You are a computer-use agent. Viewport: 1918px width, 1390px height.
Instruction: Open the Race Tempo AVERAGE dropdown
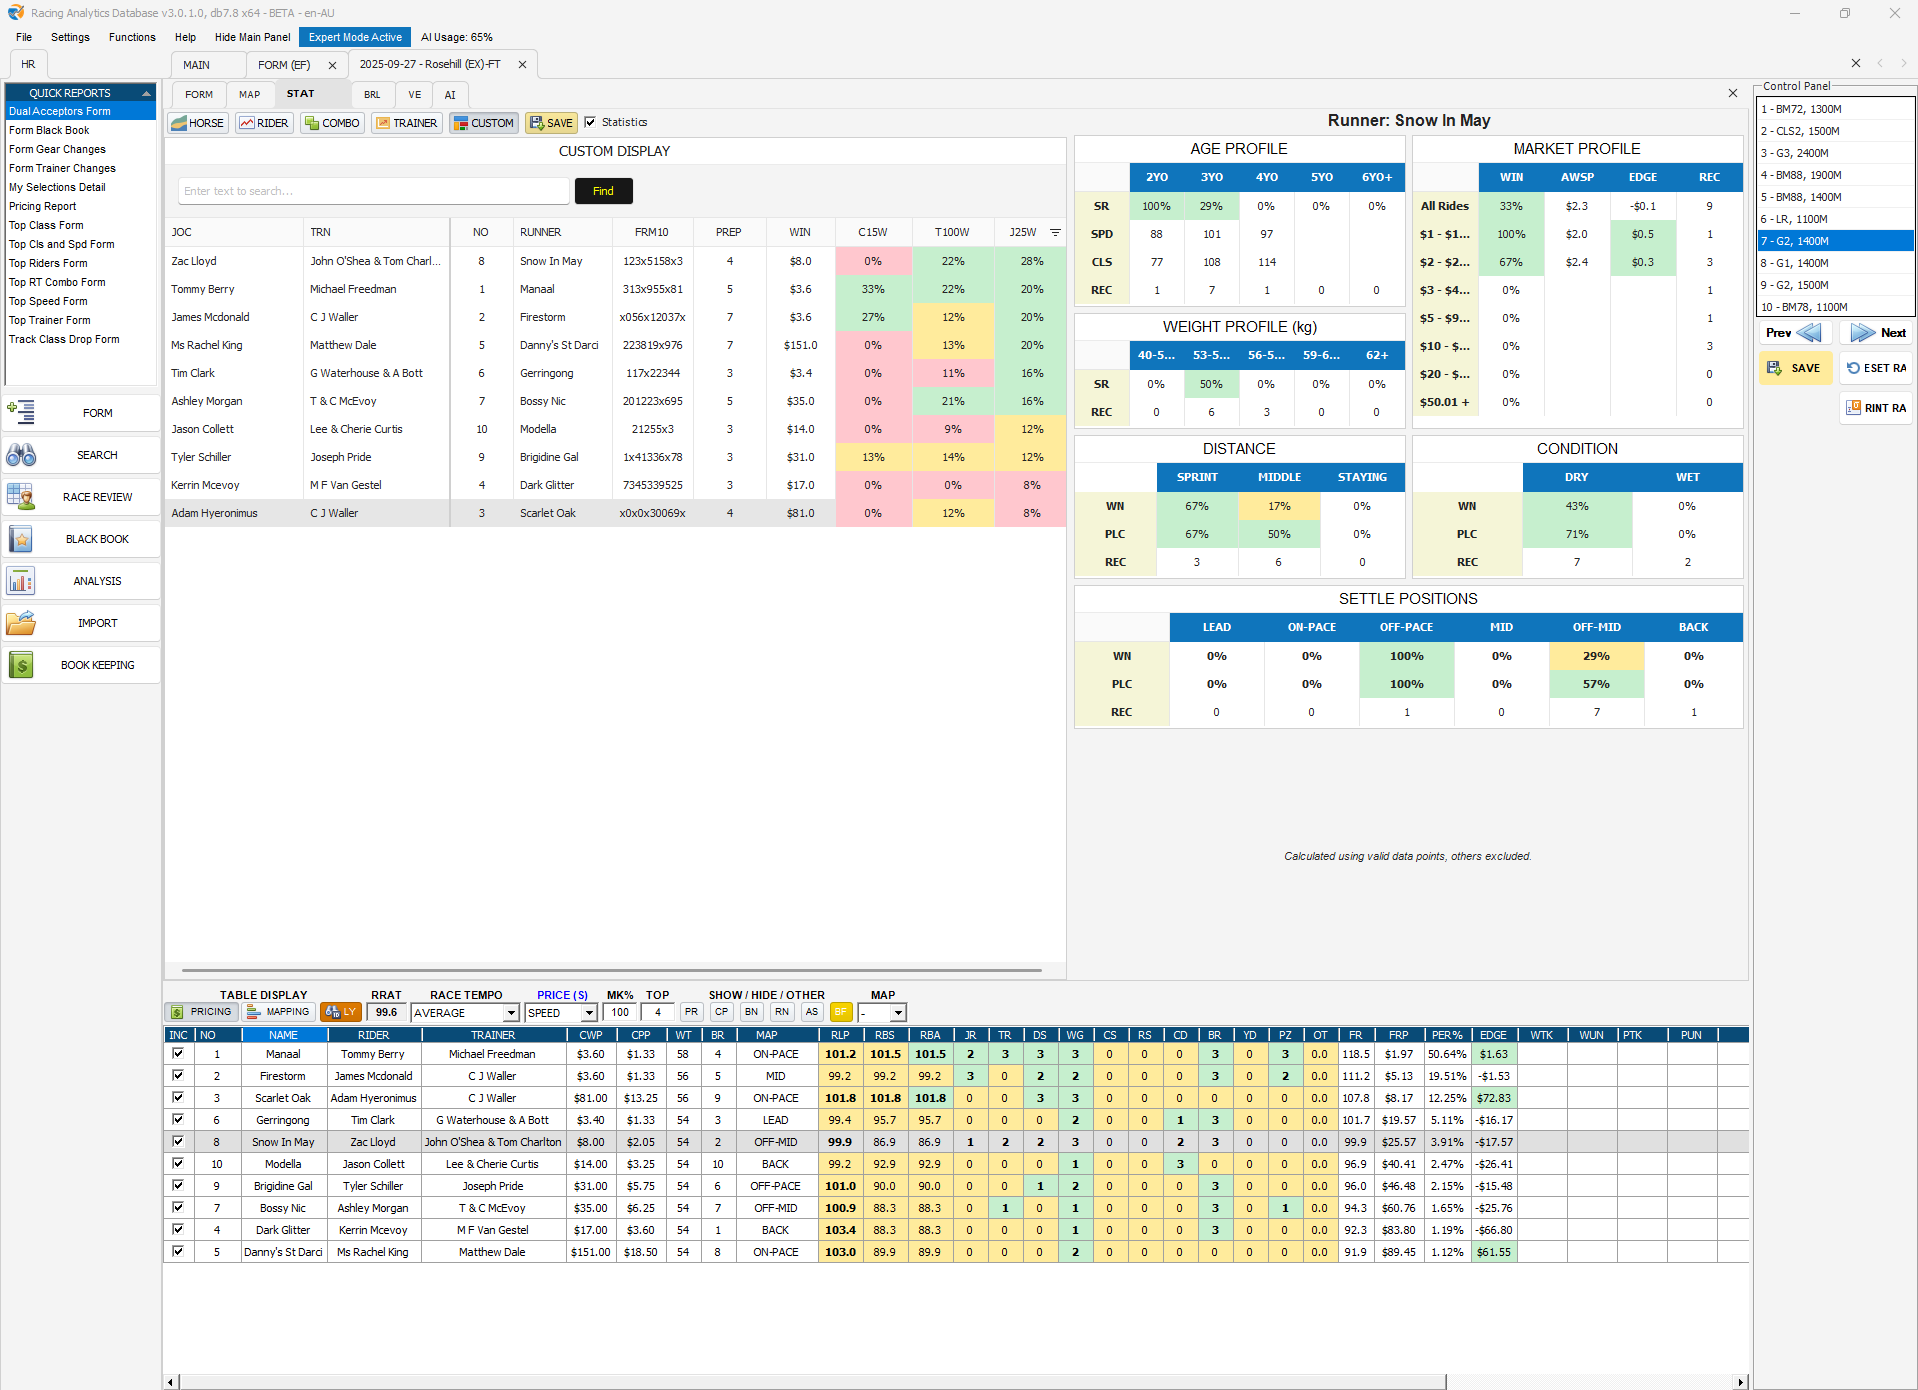pyautogui.click(x=510, y=1013)
